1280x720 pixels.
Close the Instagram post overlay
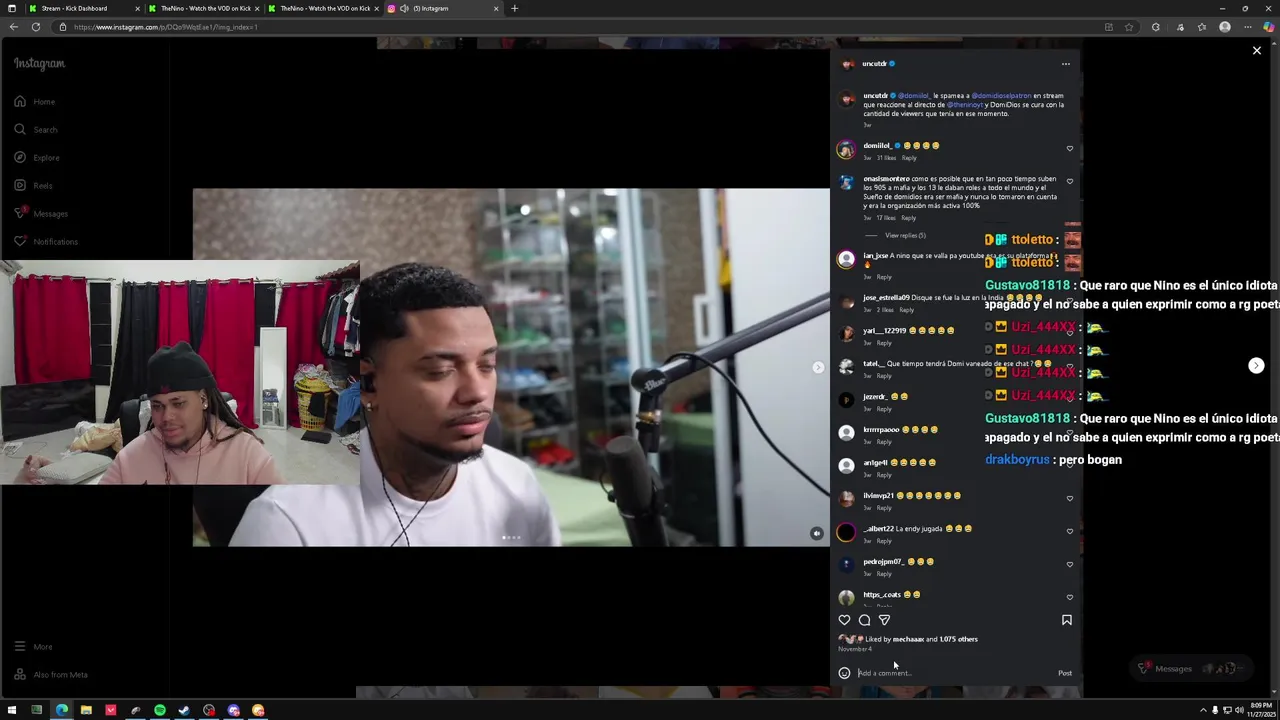pyautogui.click(x=1257, y=50)
